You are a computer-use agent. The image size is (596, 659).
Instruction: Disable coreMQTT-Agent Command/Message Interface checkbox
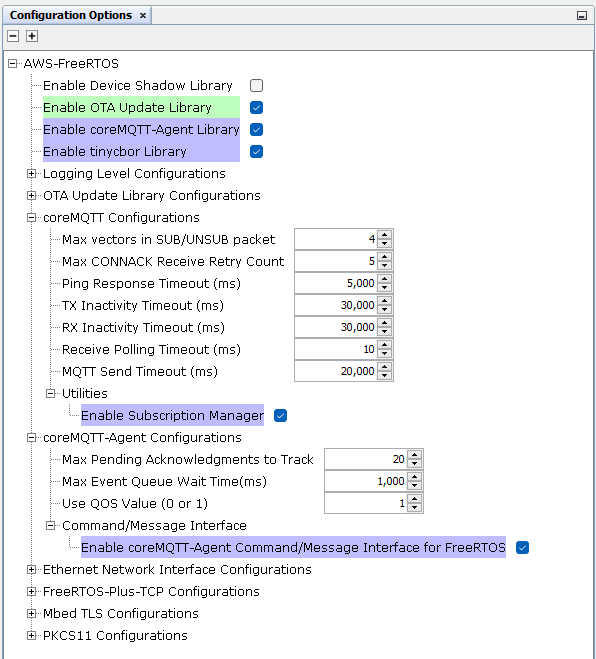coord(522,548)
